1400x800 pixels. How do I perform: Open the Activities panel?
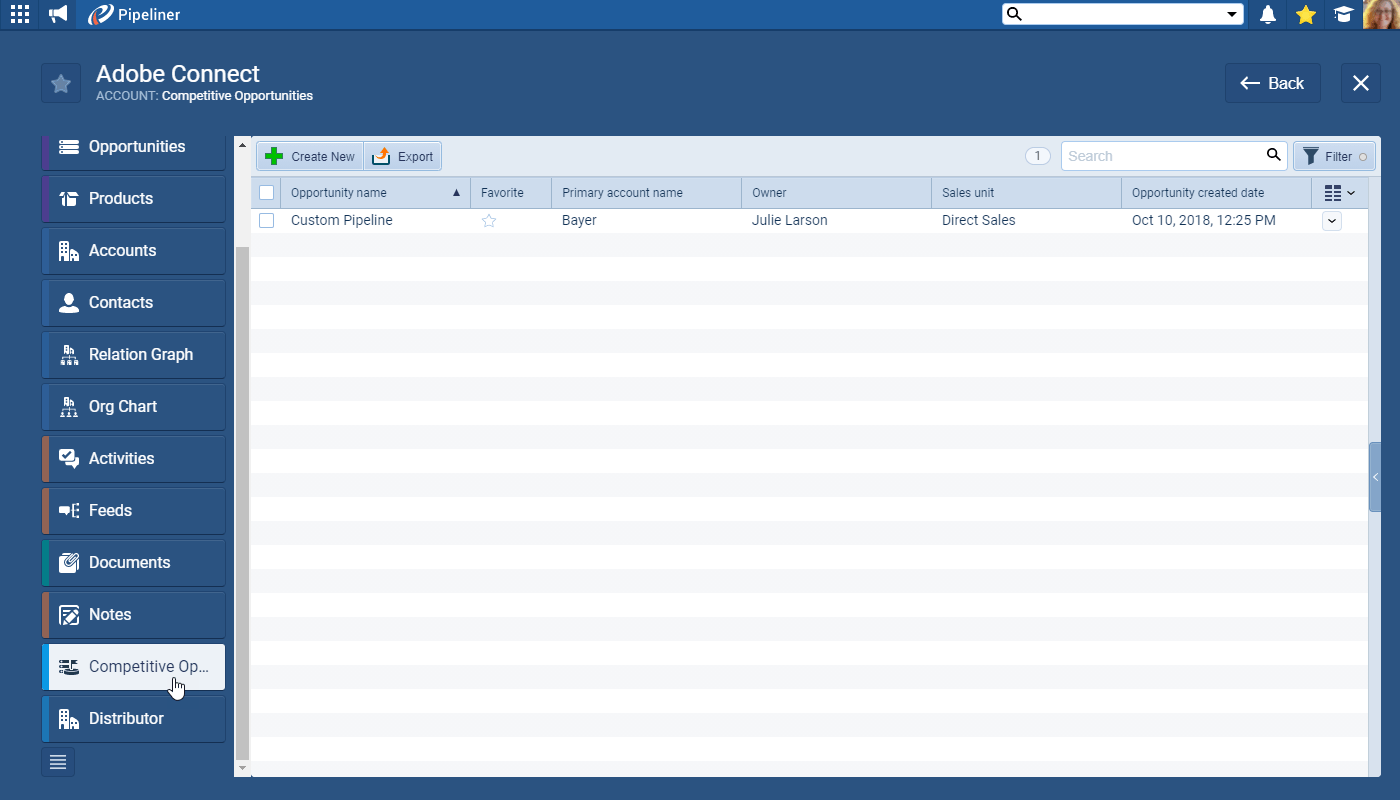(x=122, y=458)
